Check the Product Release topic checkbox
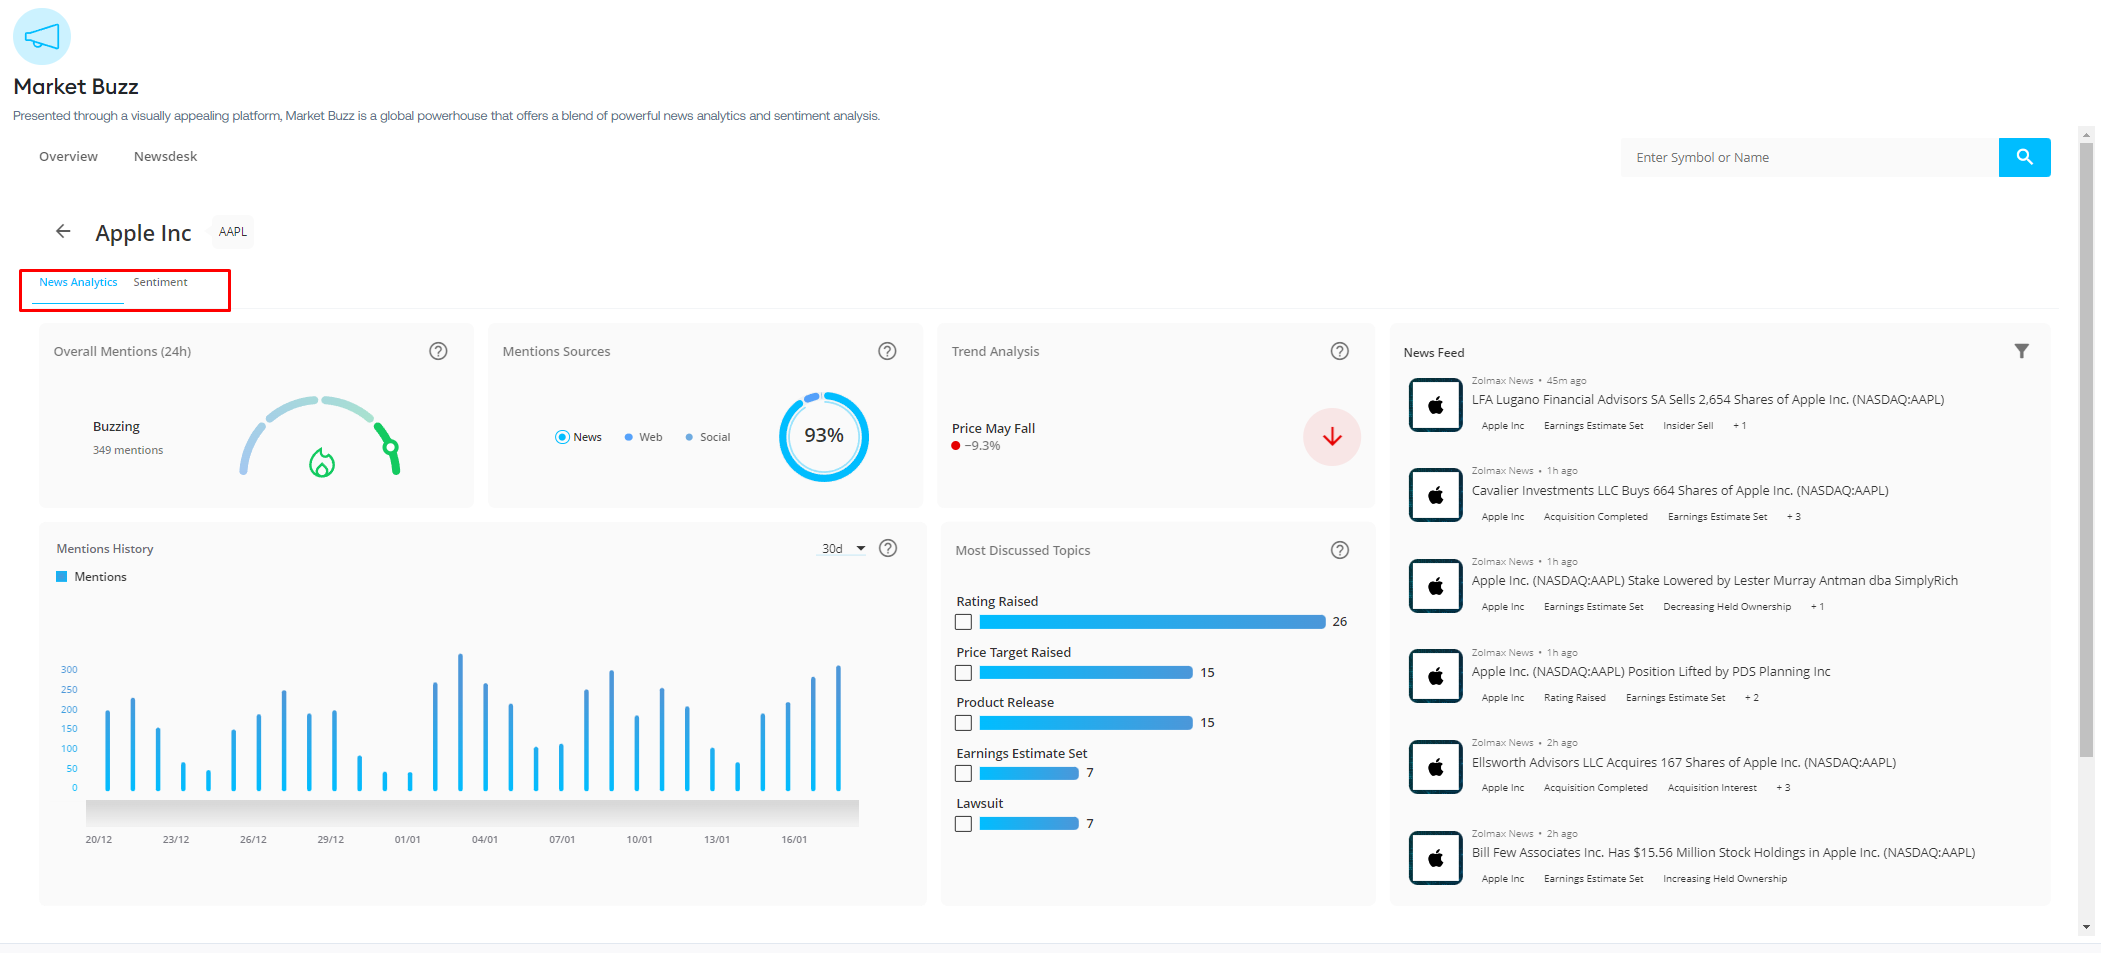 pyautogui.click(x=964, y=723)
